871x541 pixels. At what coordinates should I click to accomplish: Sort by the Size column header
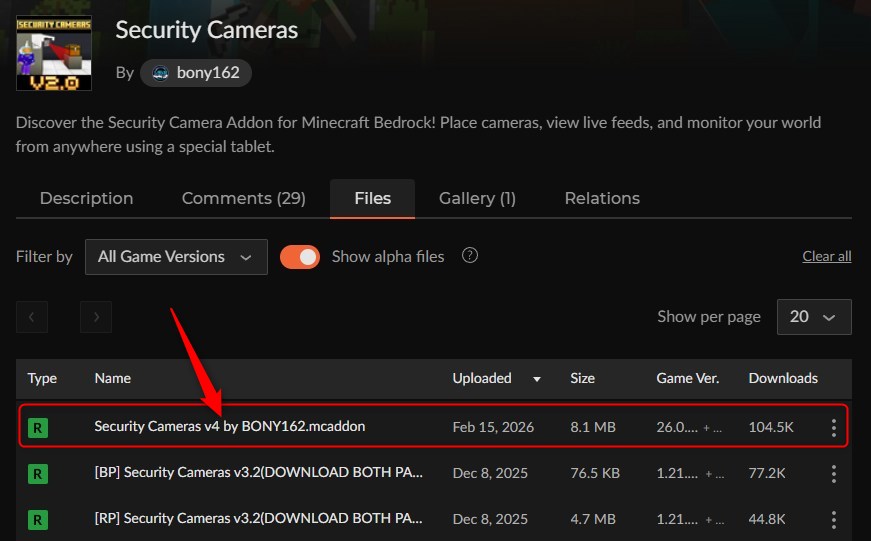tap(583, 378)
